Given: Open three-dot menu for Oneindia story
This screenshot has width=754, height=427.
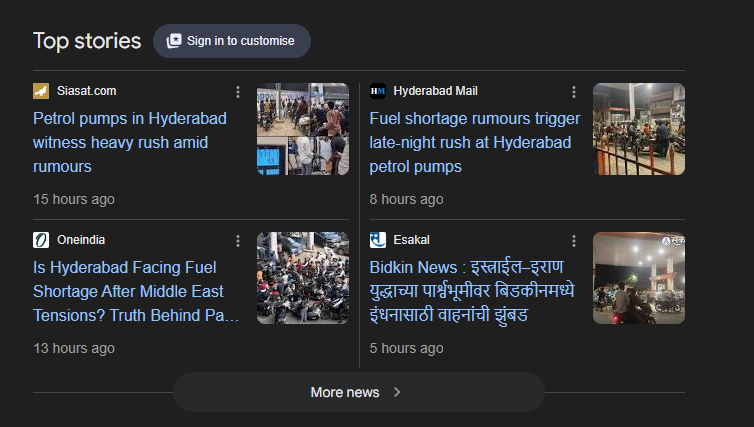Looking at the screenshot, I should pyautogui.click(x=238, y=241).
